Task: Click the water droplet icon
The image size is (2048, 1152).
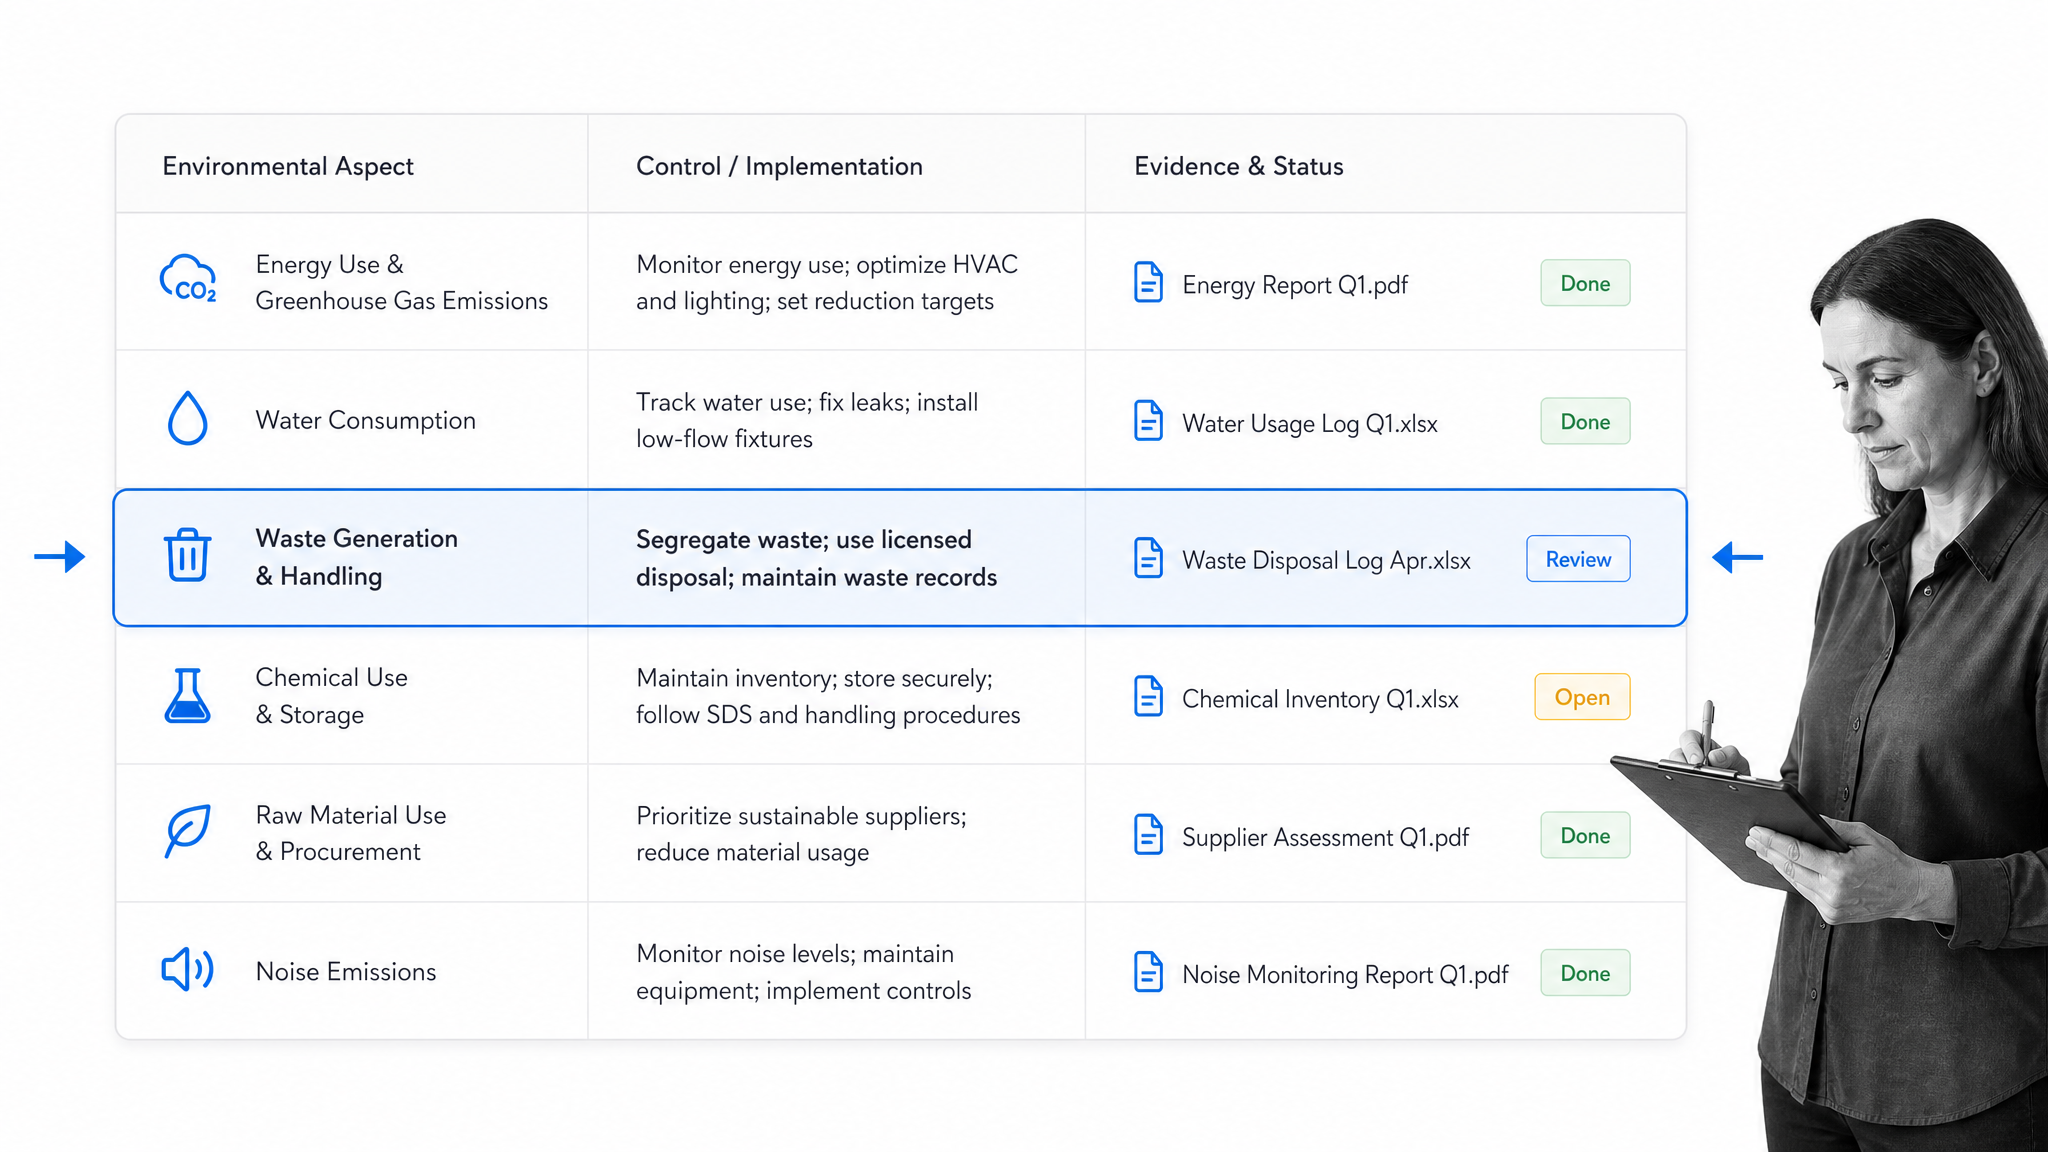Action: click(187, 417)
